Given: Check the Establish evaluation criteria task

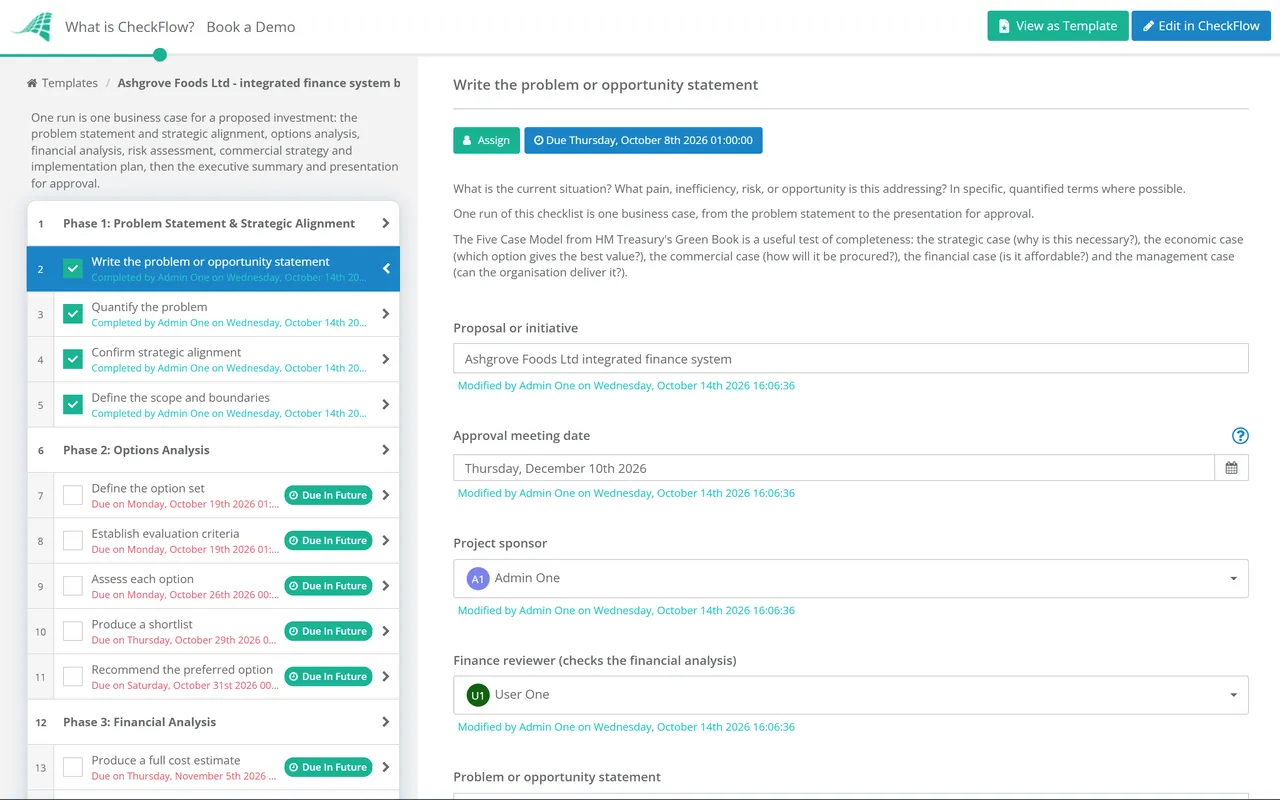Looking at the screenshot, I should [73, 541].
